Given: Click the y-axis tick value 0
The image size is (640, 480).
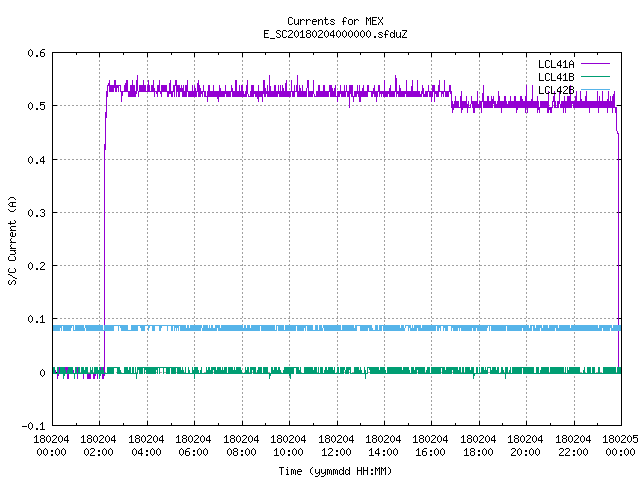Looking at the screenshot, I should point(42,373).
